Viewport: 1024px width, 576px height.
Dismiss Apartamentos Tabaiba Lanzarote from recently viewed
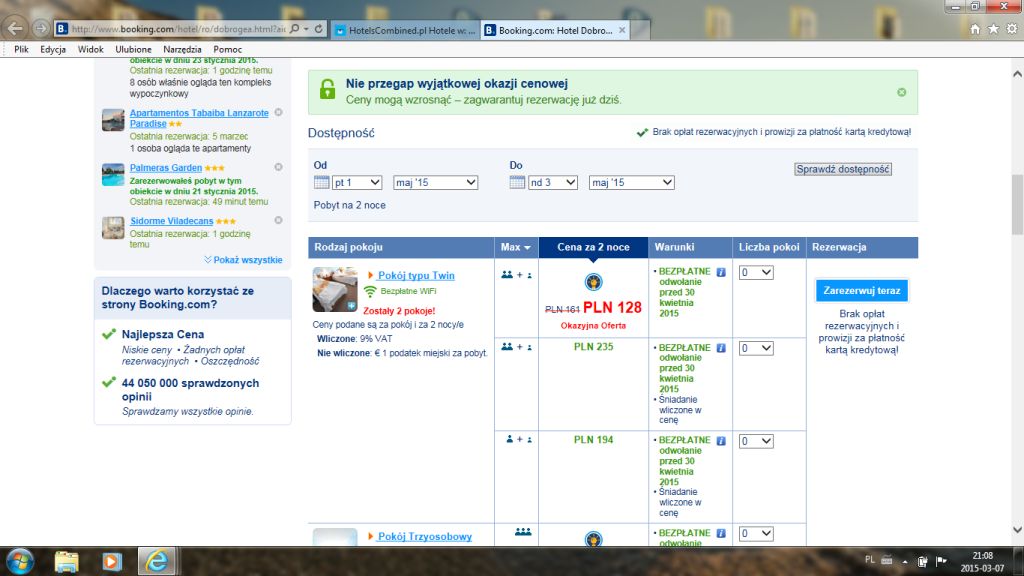[278, 112]
